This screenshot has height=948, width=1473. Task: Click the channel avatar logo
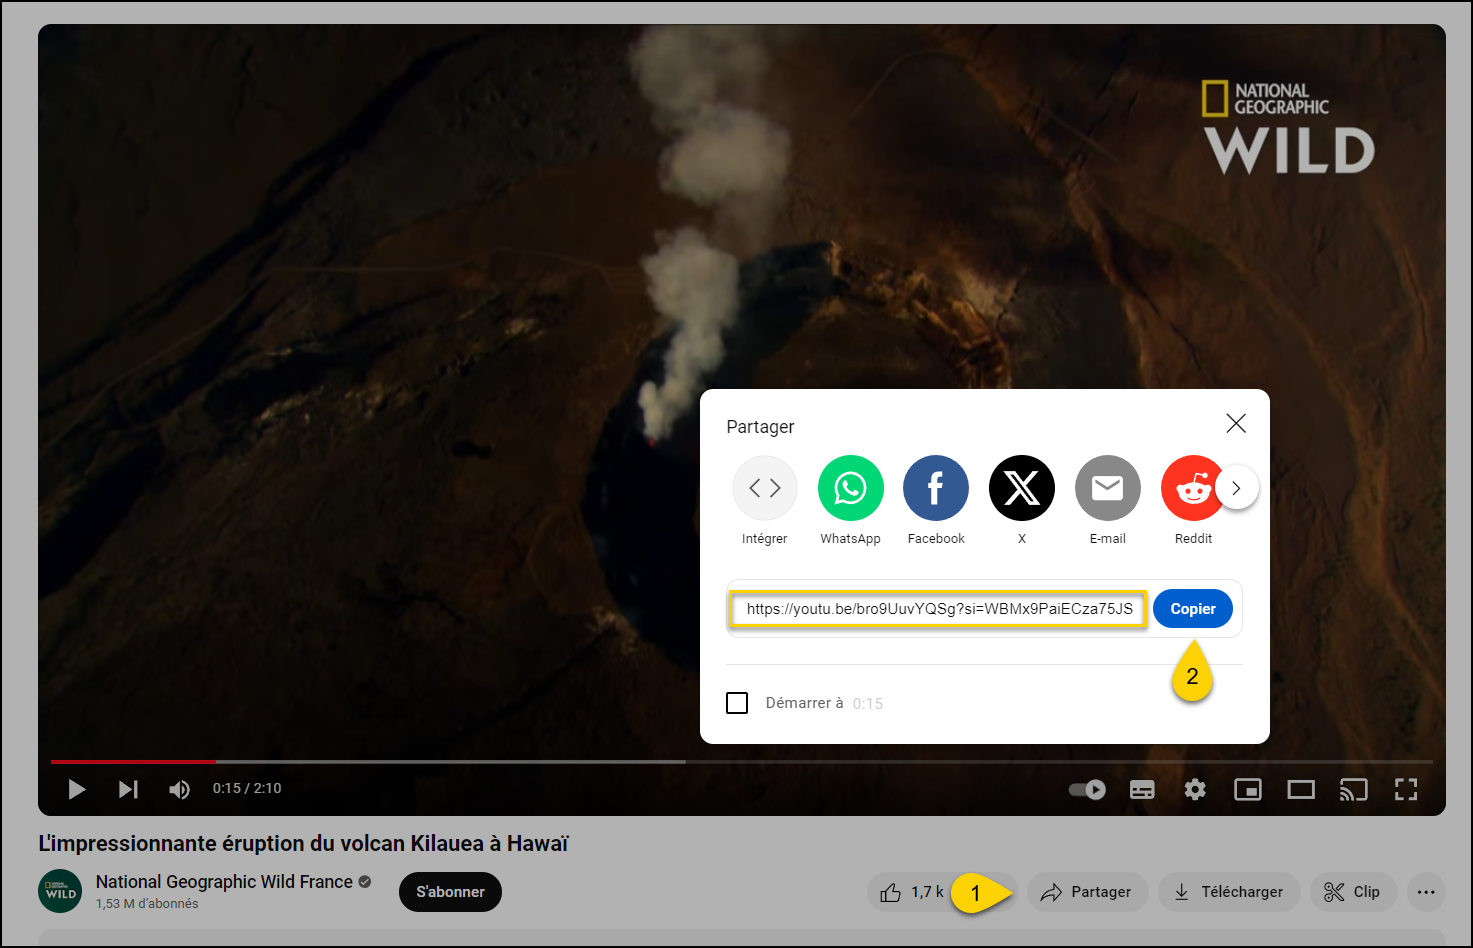coord(60,891)
